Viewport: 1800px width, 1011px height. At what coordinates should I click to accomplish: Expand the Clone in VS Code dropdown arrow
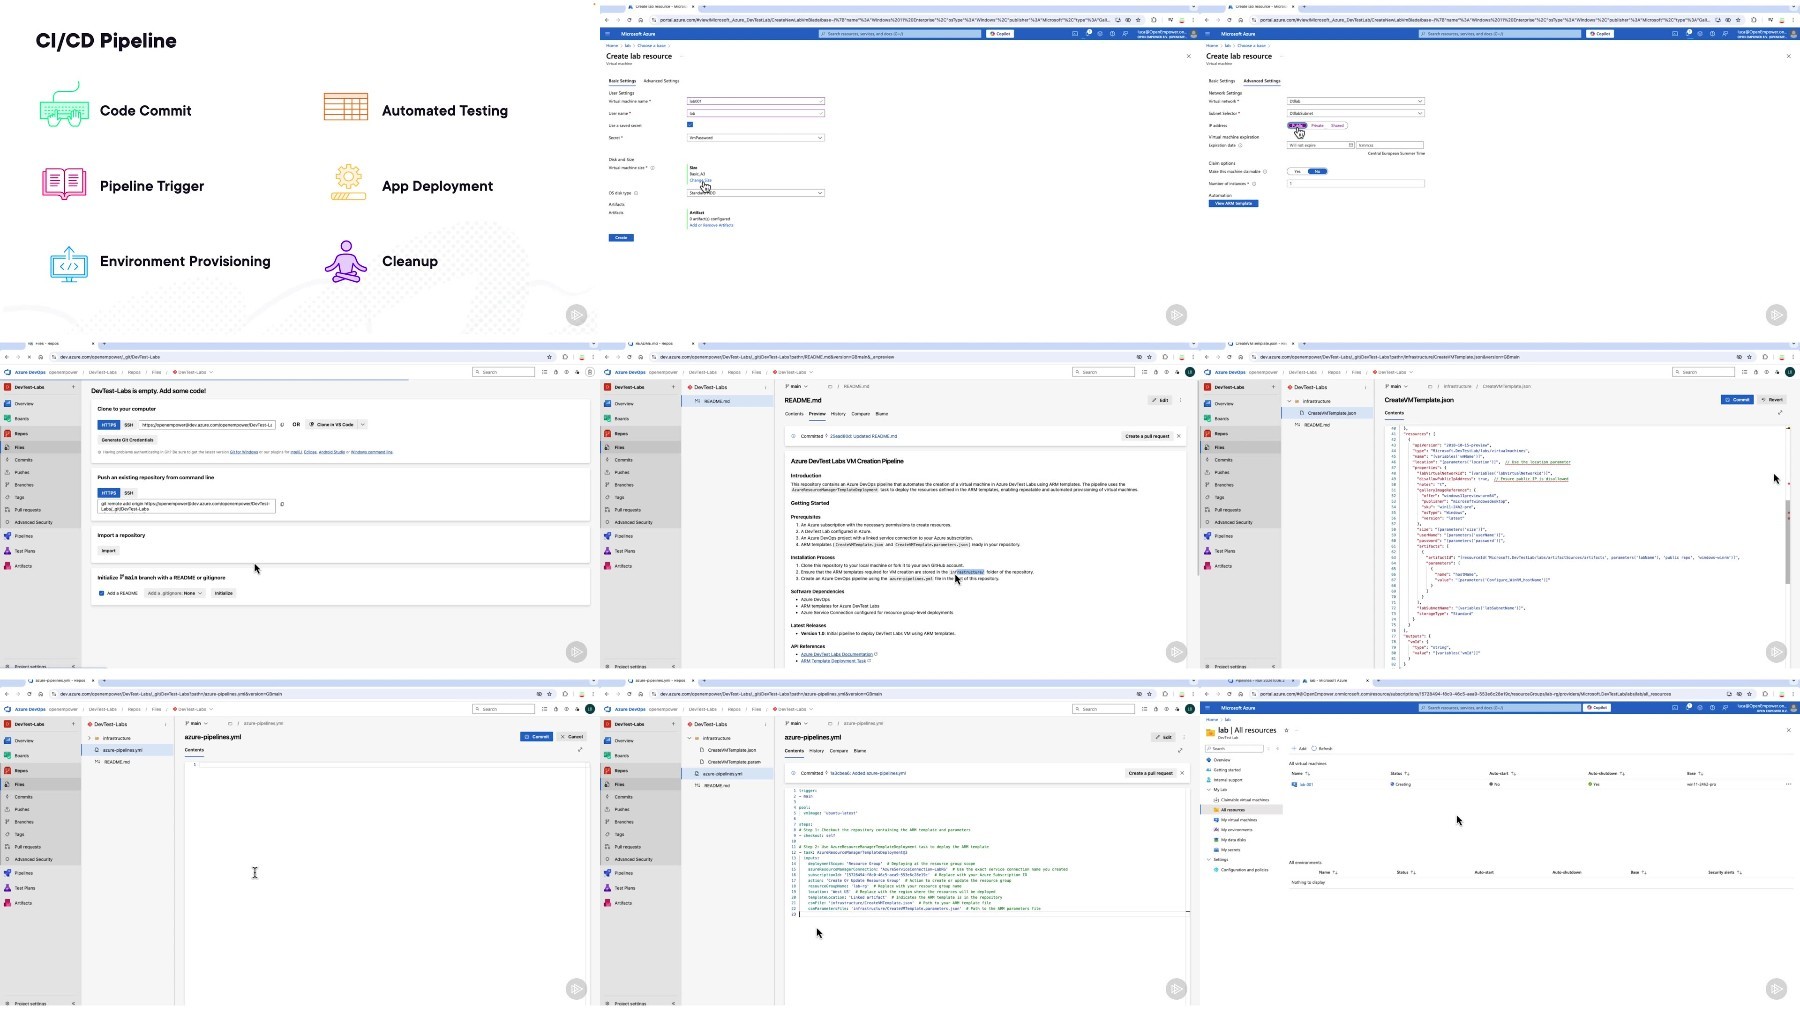pyautogui.click(x=362, y=424)
